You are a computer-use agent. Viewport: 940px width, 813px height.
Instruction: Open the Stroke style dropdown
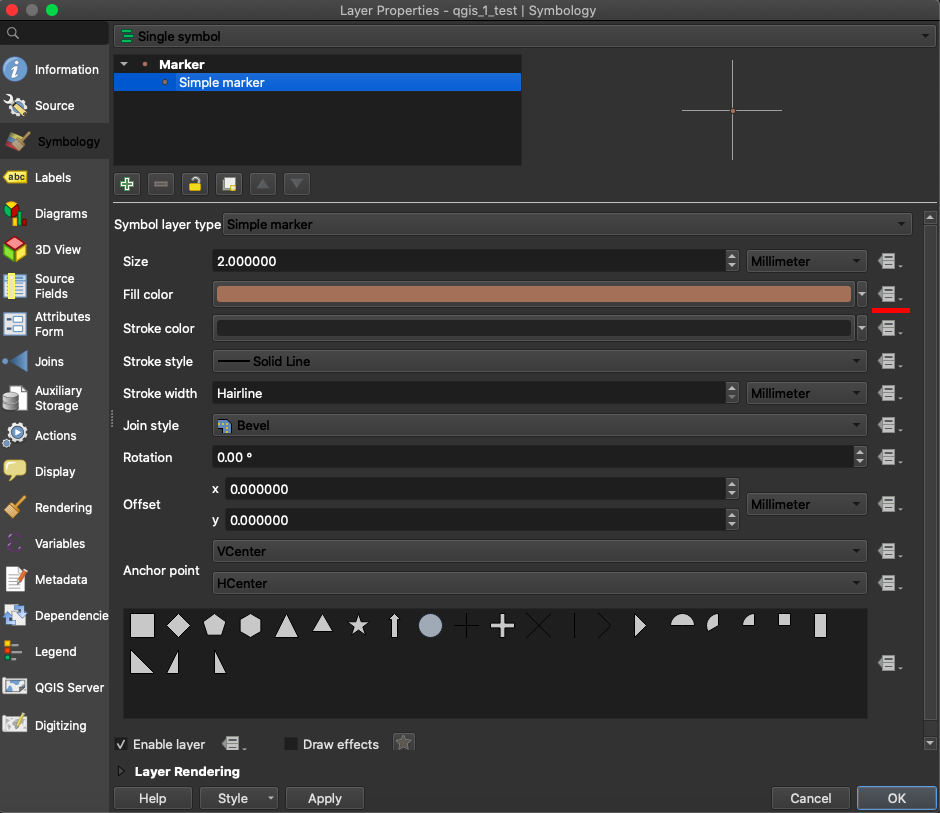pos(540,361)
